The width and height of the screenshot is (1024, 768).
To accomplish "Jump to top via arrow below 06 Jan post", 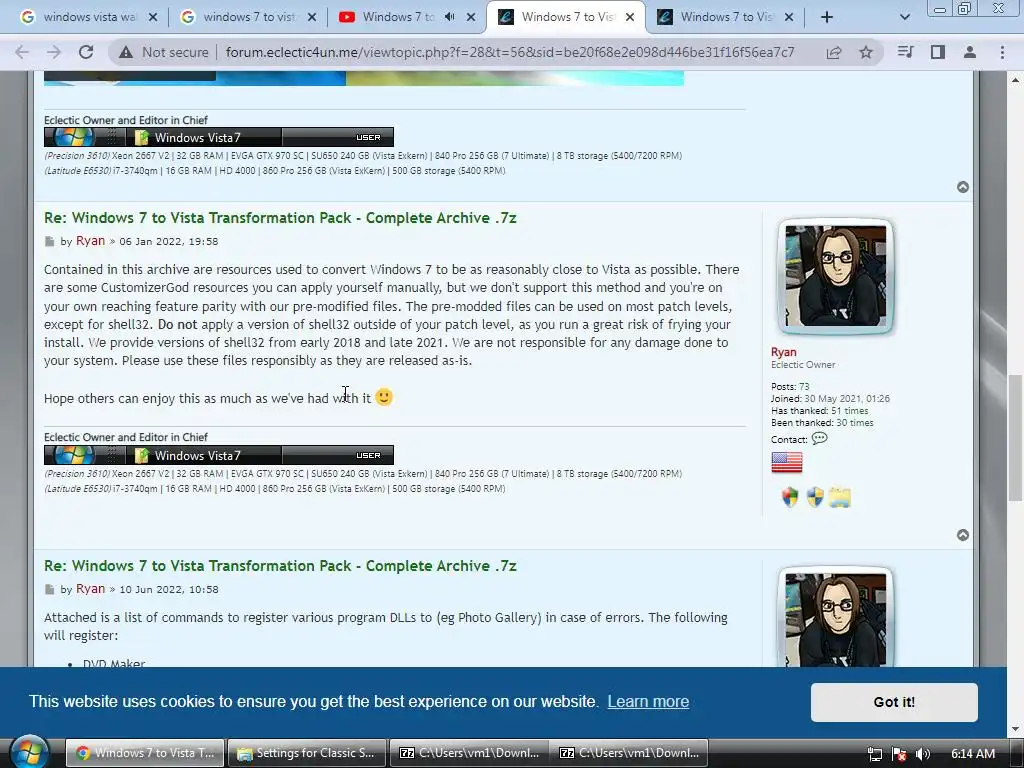I will tap(963, 536).
